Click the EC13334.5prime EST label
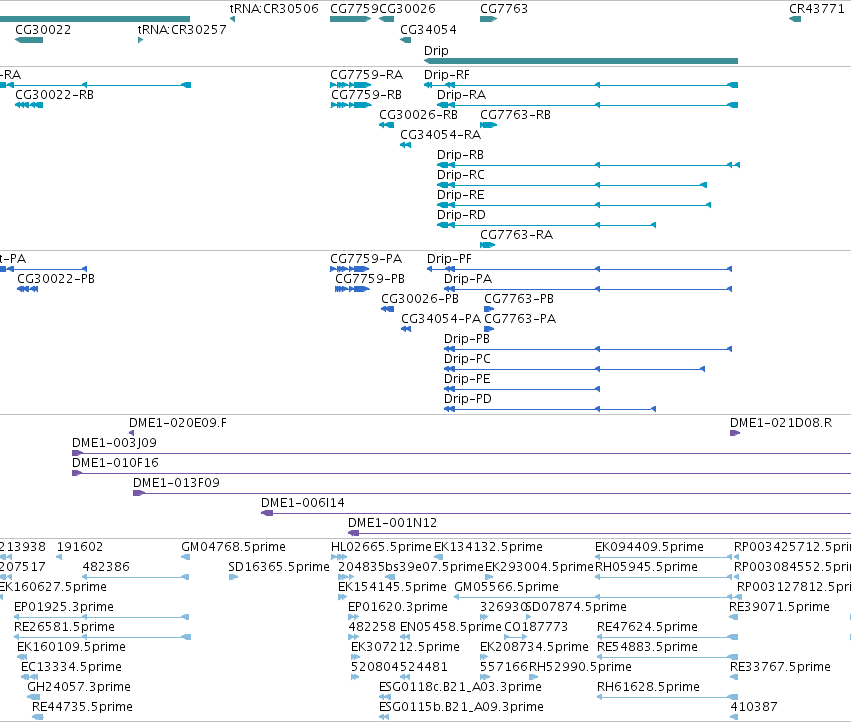This screenshot has width=851, height=722. pos(72,667)
